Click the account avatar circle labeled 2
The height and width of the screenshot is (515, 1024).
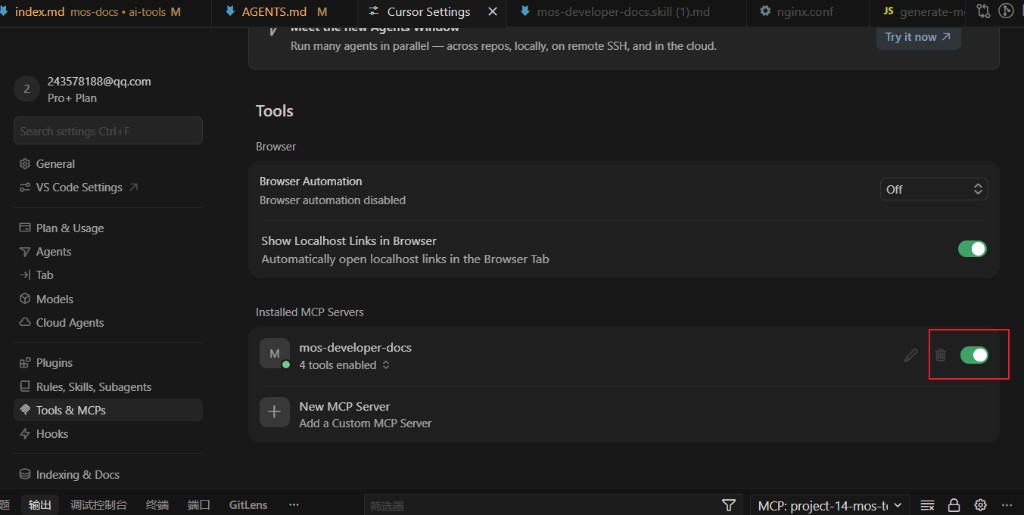(27, 89)
